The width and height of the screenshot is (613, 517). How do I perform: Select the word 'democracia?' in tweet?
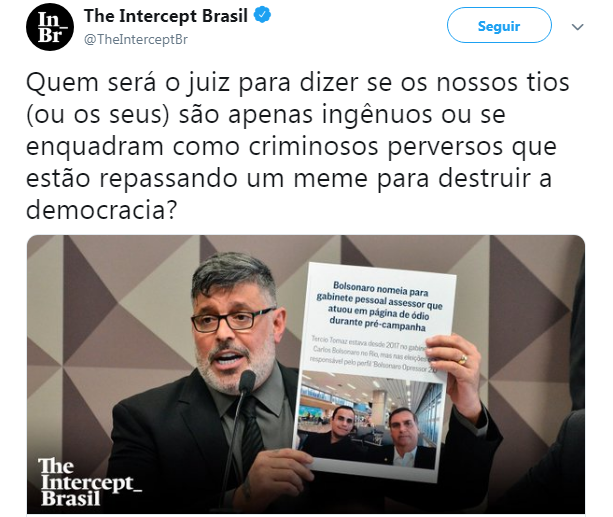click(101, 210)
